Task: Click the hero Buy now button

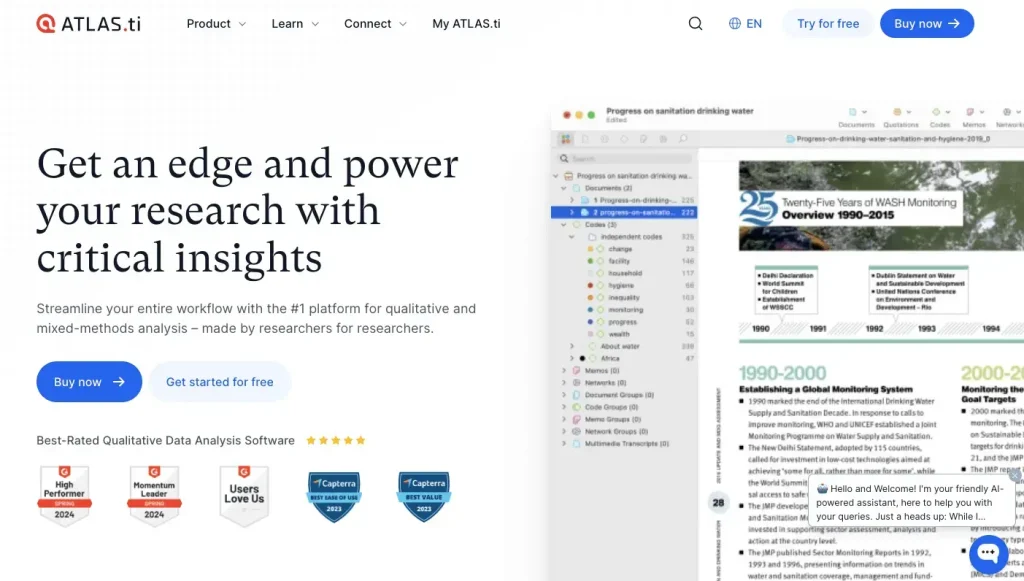Action: 89,382
